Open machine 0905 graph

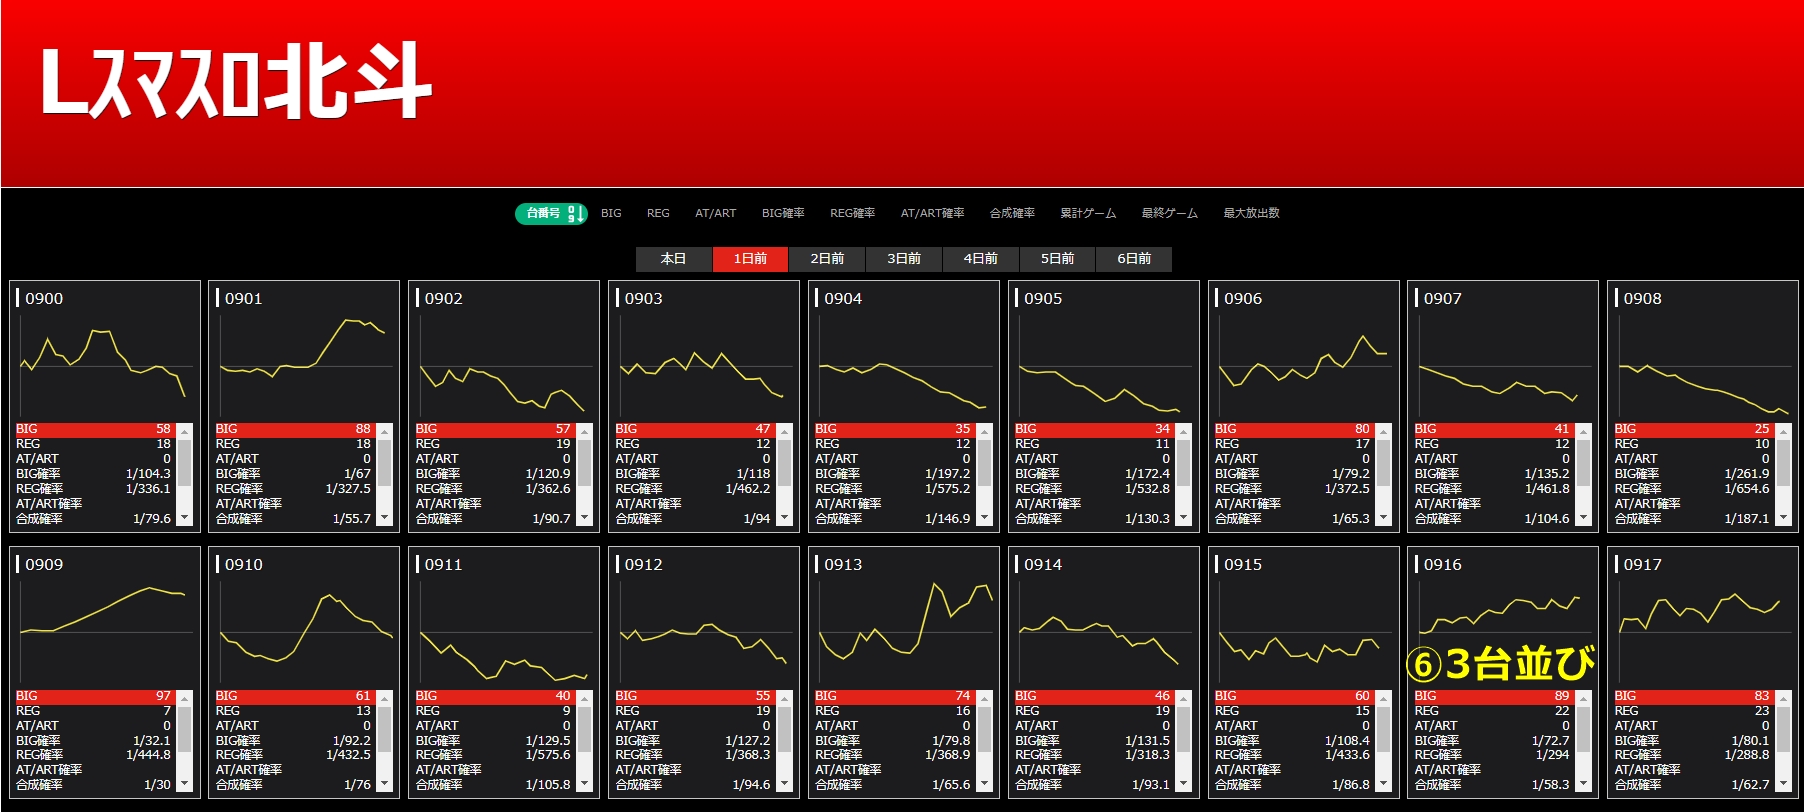coord(1105,366)
